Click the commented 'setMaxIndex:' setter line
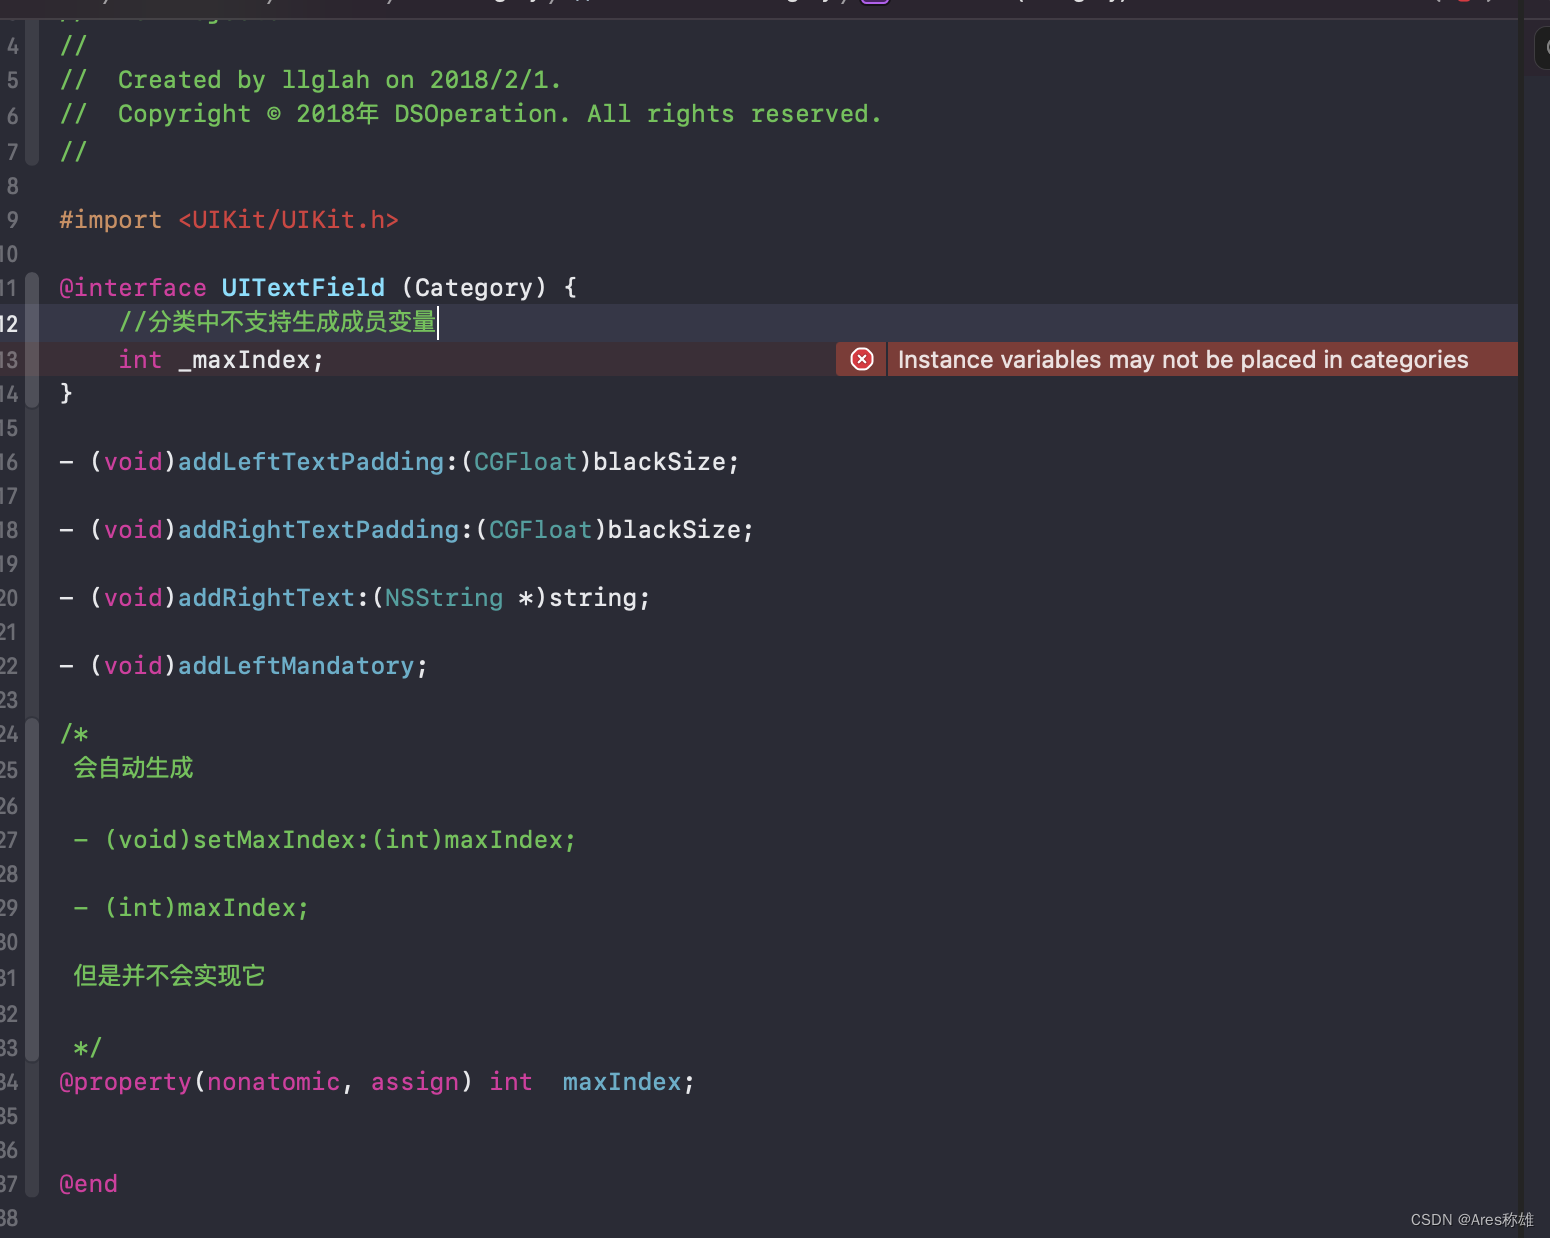The width and height of the screenshot is (1550, 1238). pyautogui.click(x=325, y=840)
